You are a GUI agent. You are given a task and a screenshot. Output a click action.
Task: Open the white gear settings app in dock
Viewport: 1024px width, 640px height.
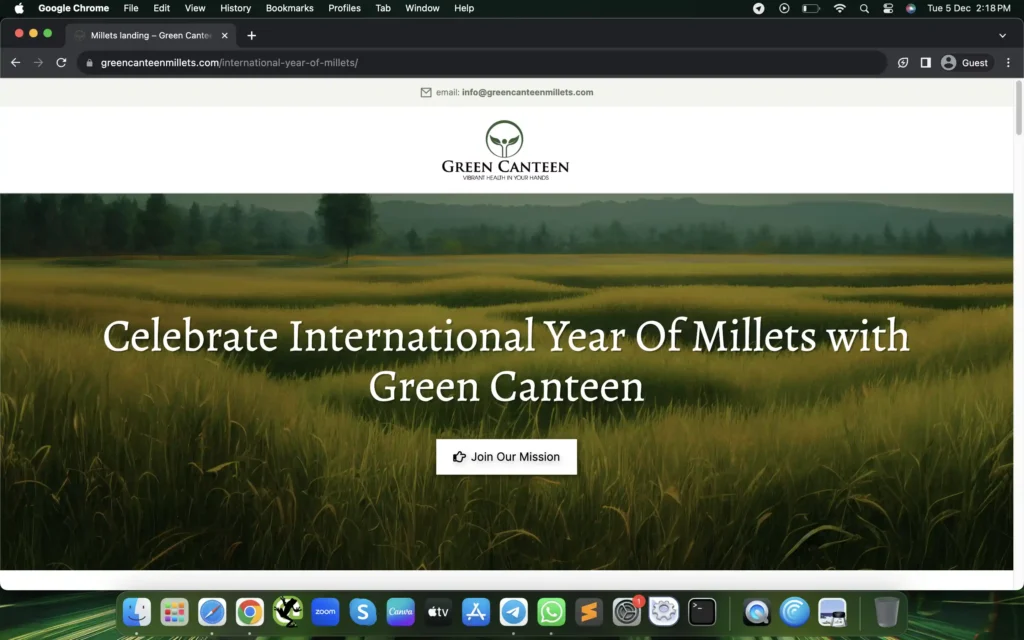click(664, 612)
